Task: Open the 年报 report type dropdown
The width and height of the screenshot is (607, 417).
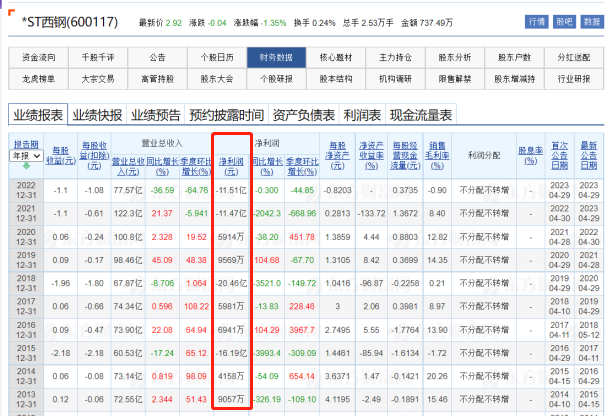Action: (x=26, y=156)
